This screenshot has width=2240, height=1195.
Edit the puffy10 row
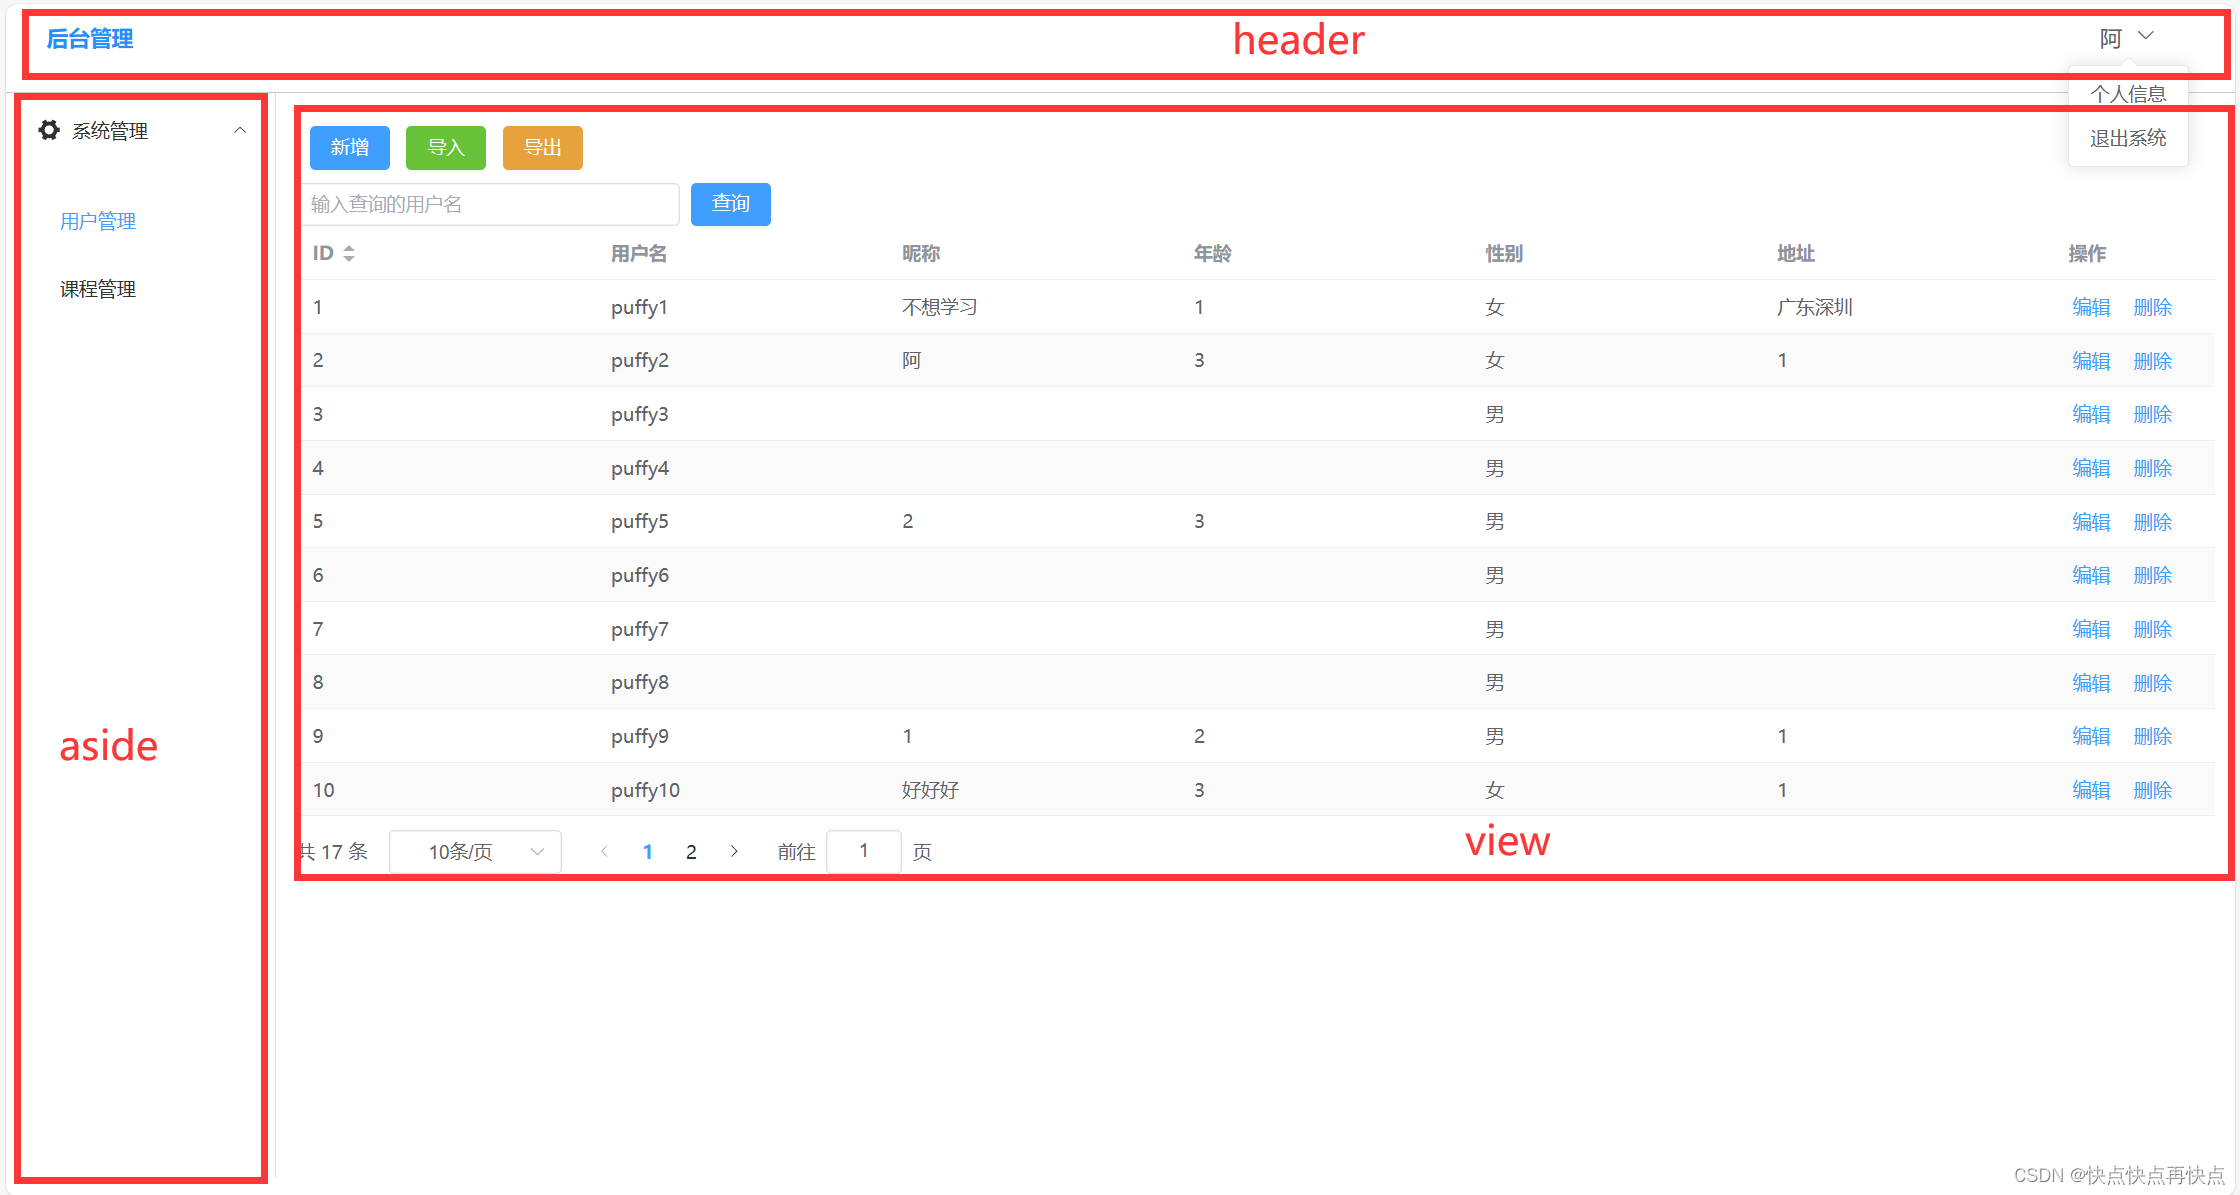pos(2091,790)
